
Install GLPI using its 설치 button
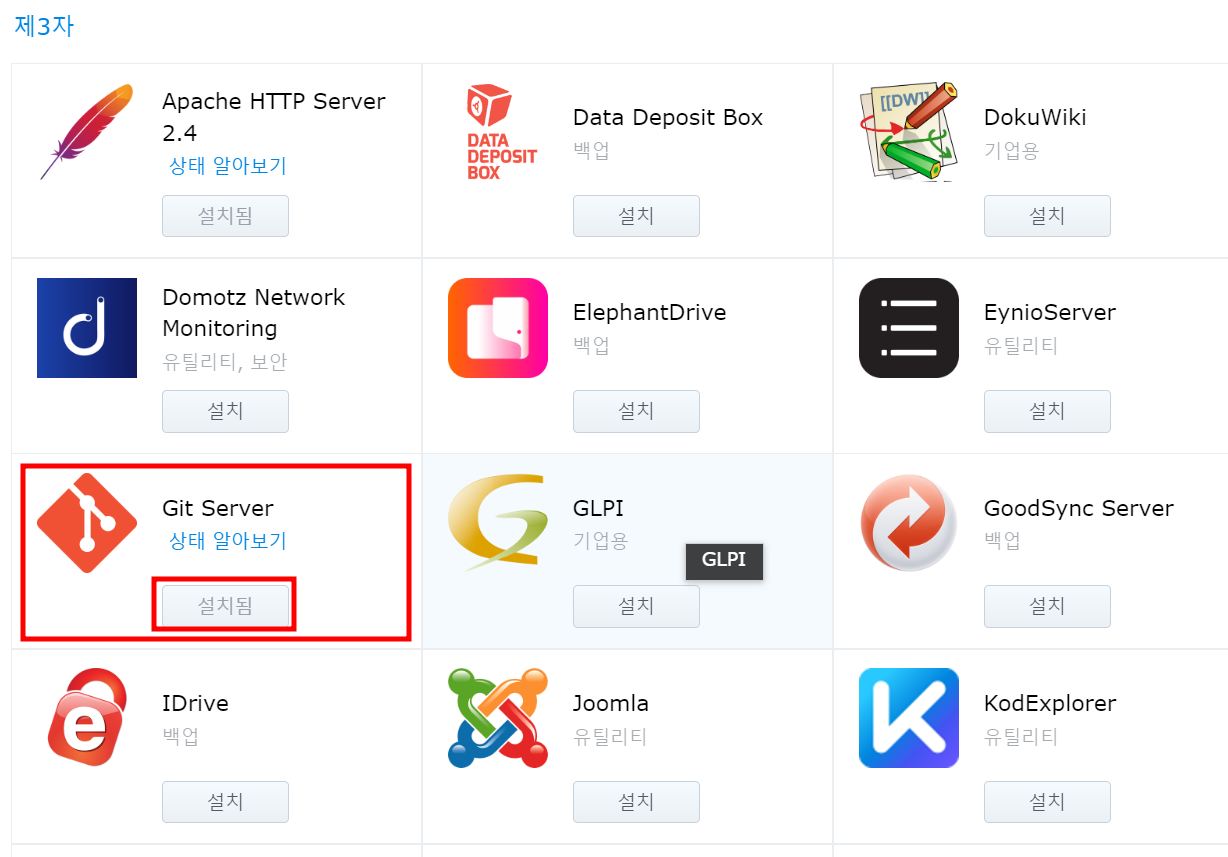tap(636, 606)
